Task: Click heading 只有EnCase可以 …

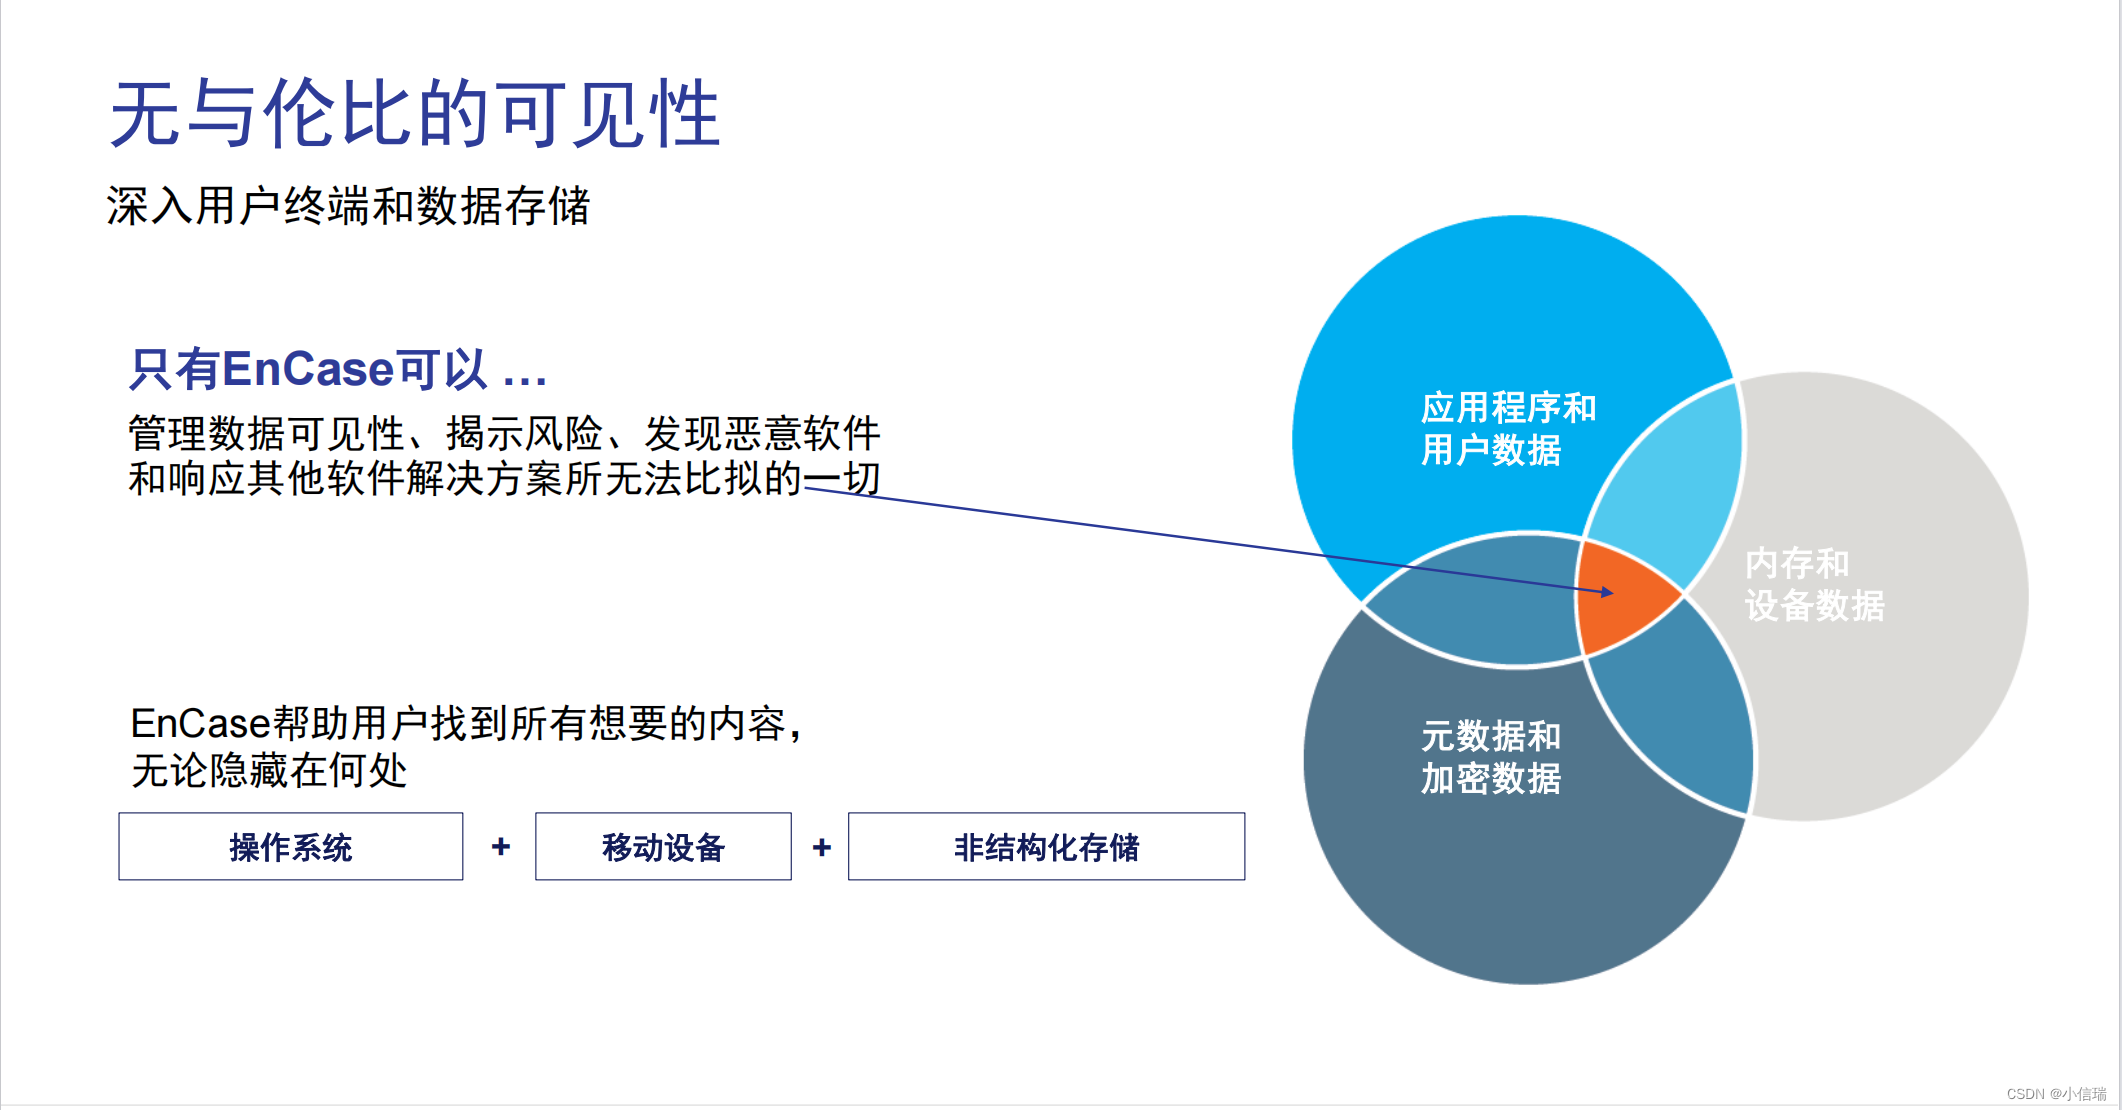Action: [x=338, y=369]
